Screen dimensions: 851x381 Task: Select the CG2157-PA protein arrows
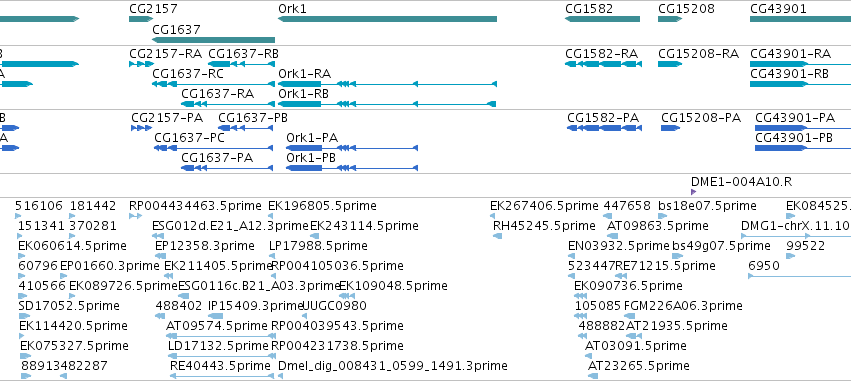point(141,128)
